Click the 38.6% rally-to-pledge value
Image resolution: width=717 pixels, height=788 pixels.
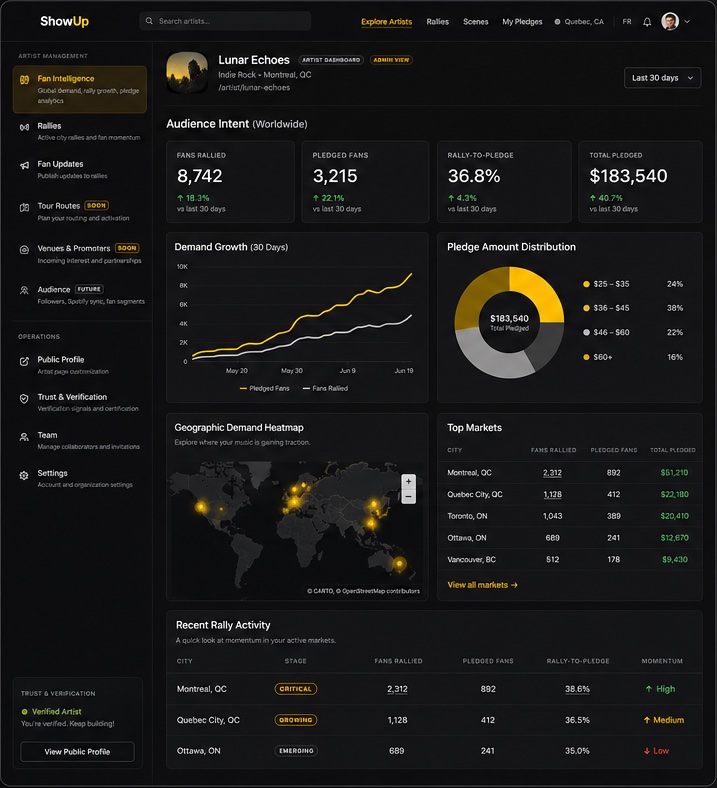(577, 689)
